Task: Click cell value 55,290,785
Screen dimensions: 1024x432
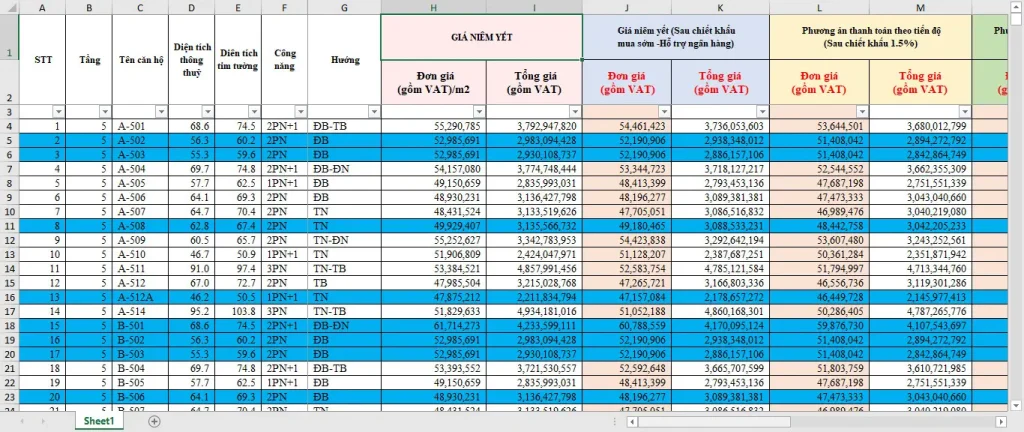Action: click(434, 126)
